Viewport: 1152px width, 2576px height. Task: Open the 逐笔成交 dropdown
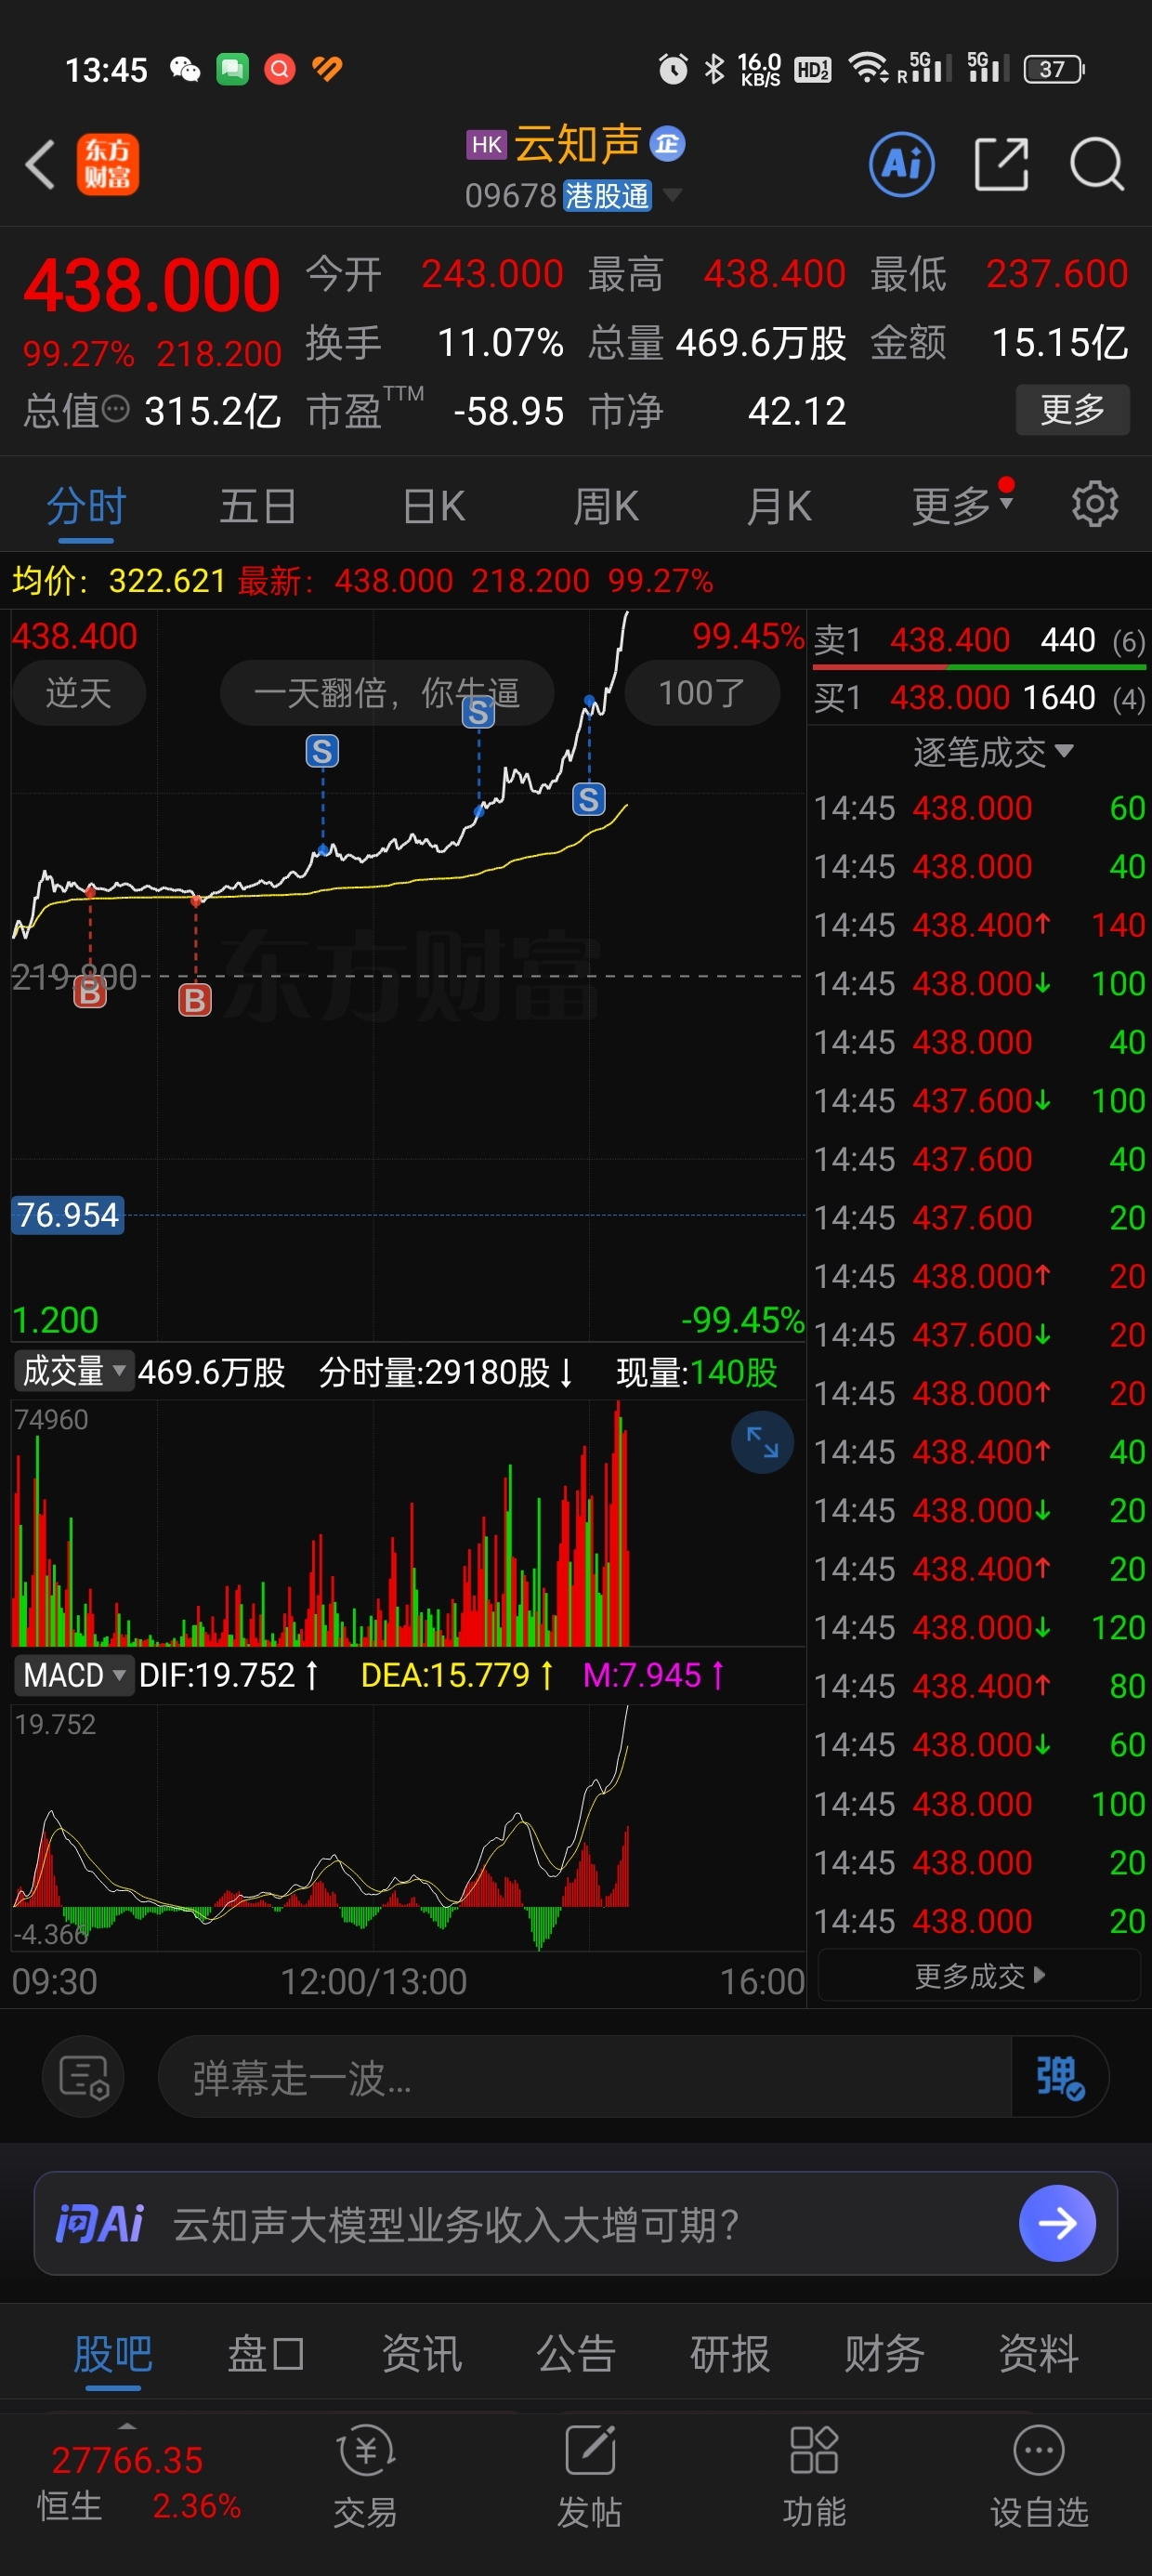click(993, 752)
